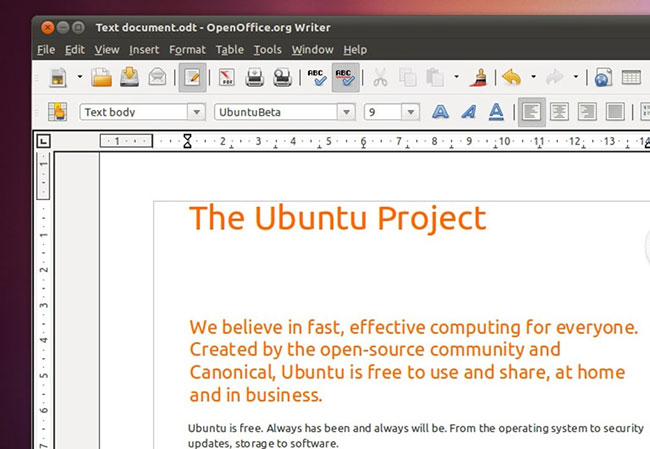Click the Insert Table icon
Image resolution: width=650 pixels, height=449 pixels.
[x=631, y=78]
